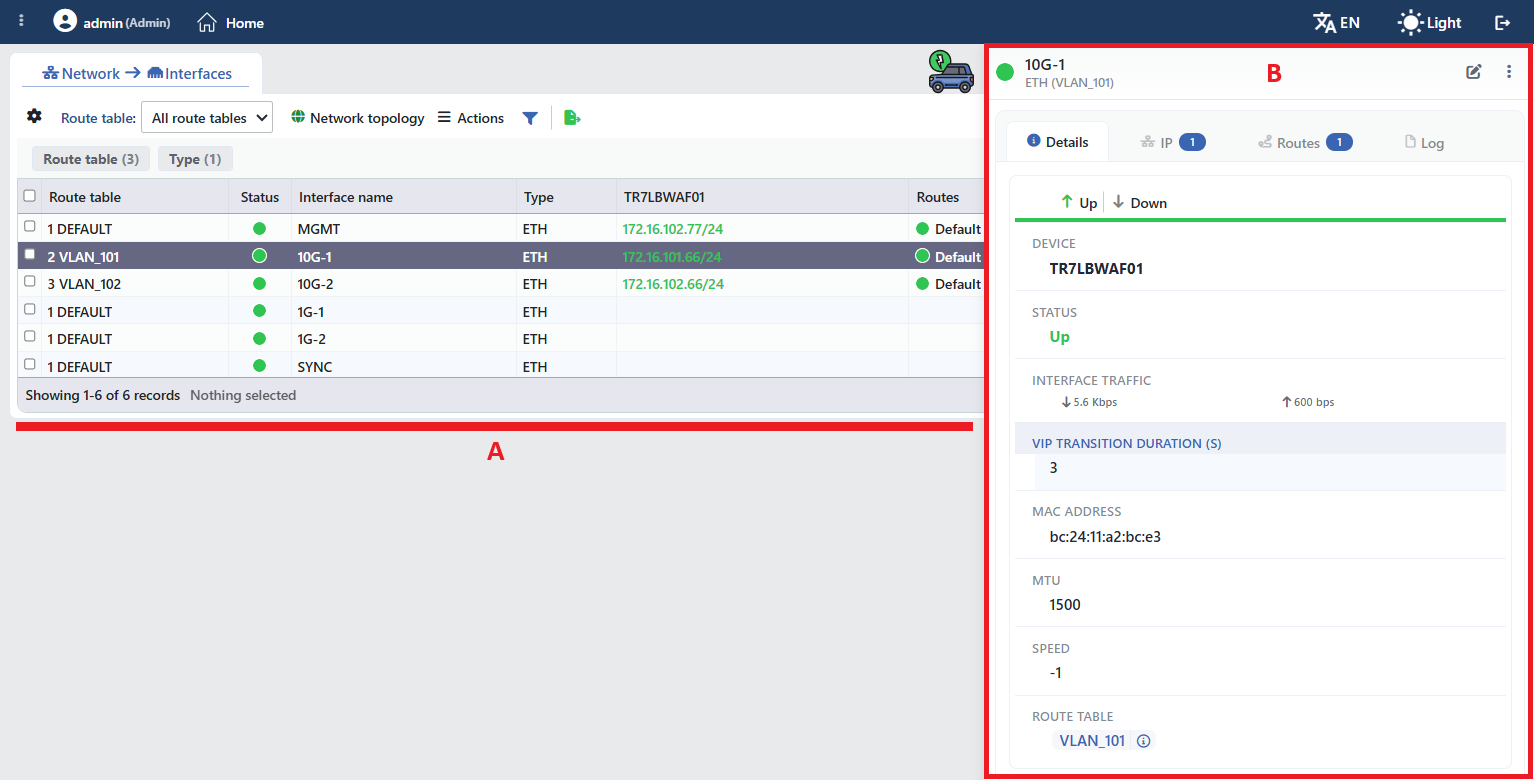This screenshot has height=780, width=1534.
Task: Check the 10G-2 row checkbox
Action: (x=30, y=282)
